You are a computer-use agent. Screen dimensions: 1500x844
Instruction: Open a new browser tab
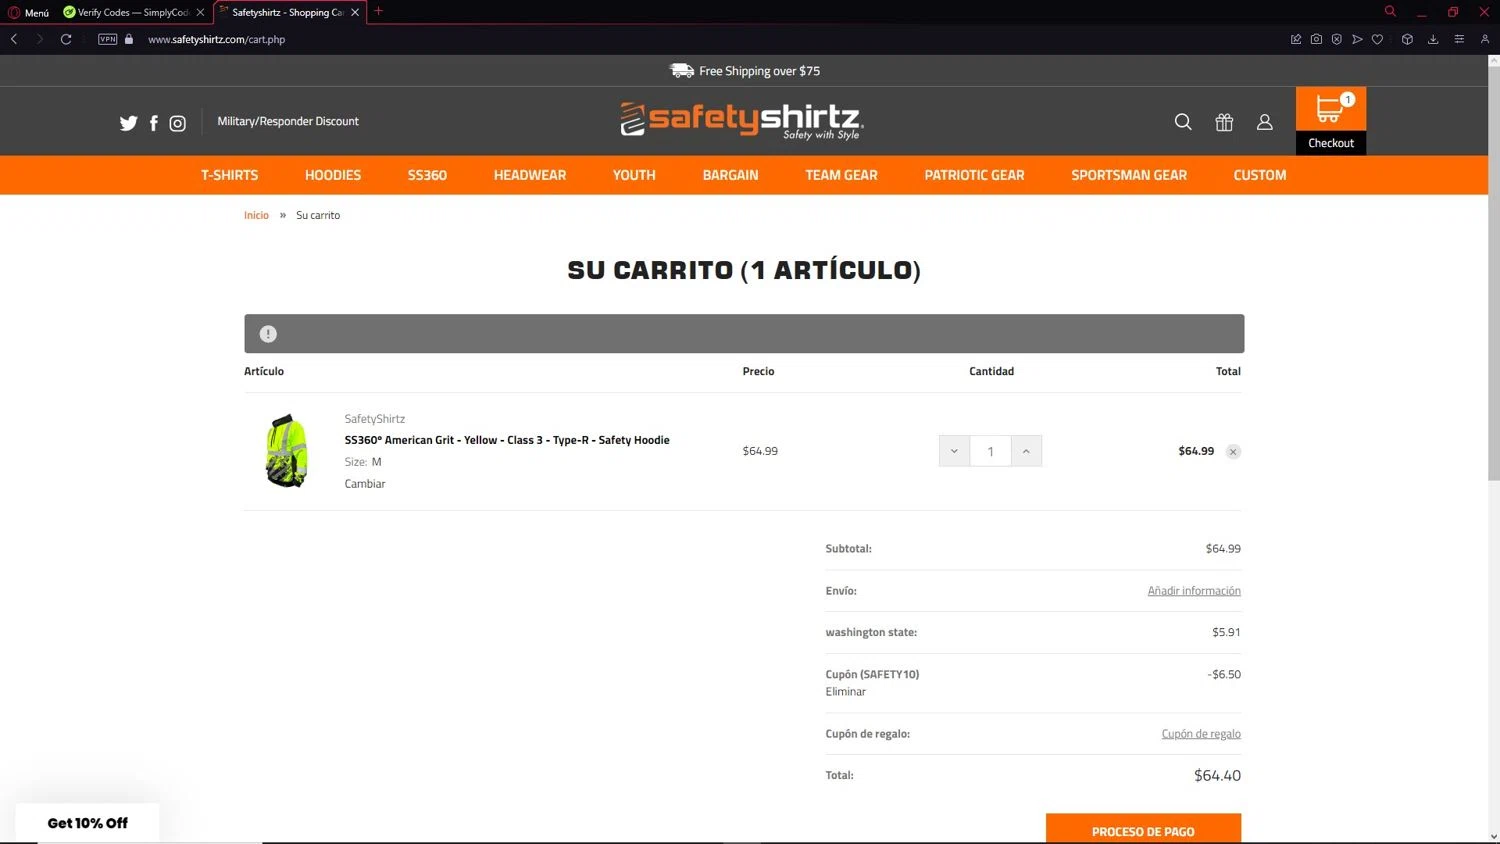pos(378,11)
